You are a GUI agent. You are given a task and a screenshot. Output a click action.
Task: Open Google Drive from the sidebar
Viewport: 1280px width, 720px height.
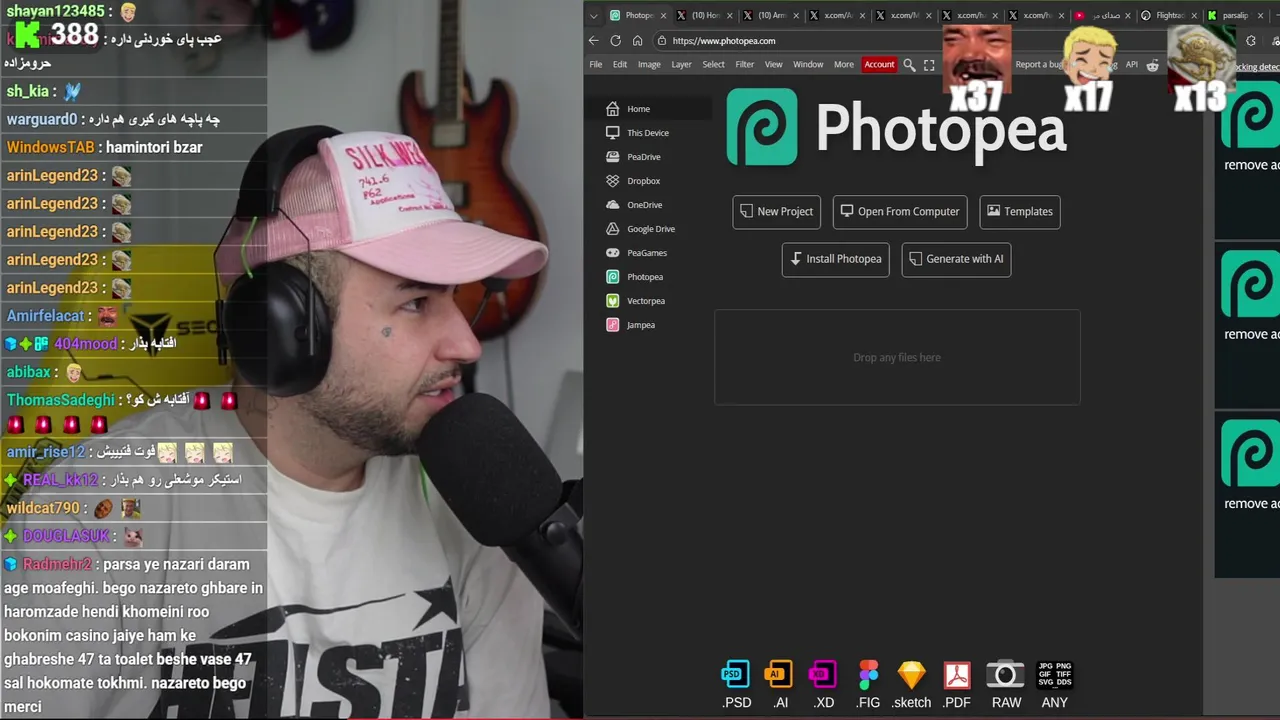[650, 229]
